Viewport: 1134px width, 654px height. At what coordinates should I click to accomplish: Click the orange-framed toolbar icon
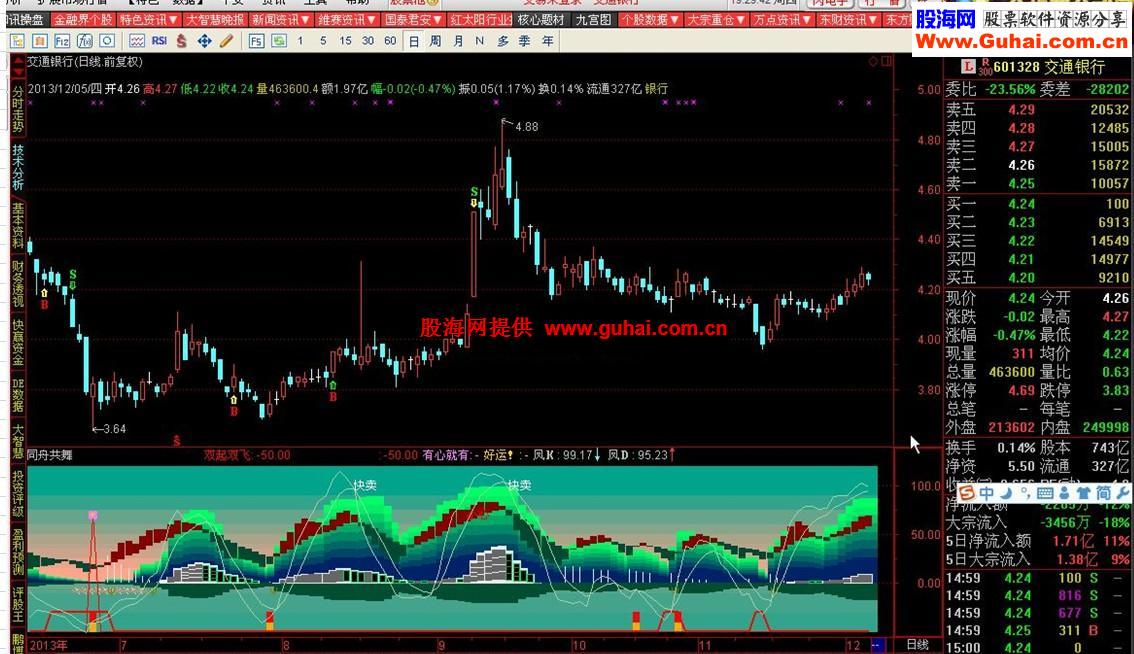tap(40, 41)
